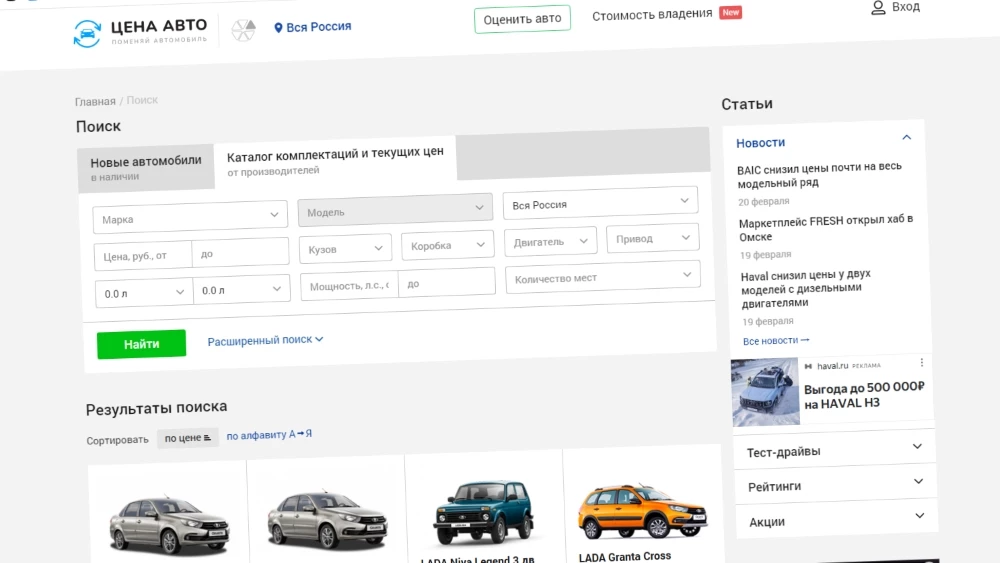Click the wheel icon beside the logo
1000x563 pixels.
point(243,30)
